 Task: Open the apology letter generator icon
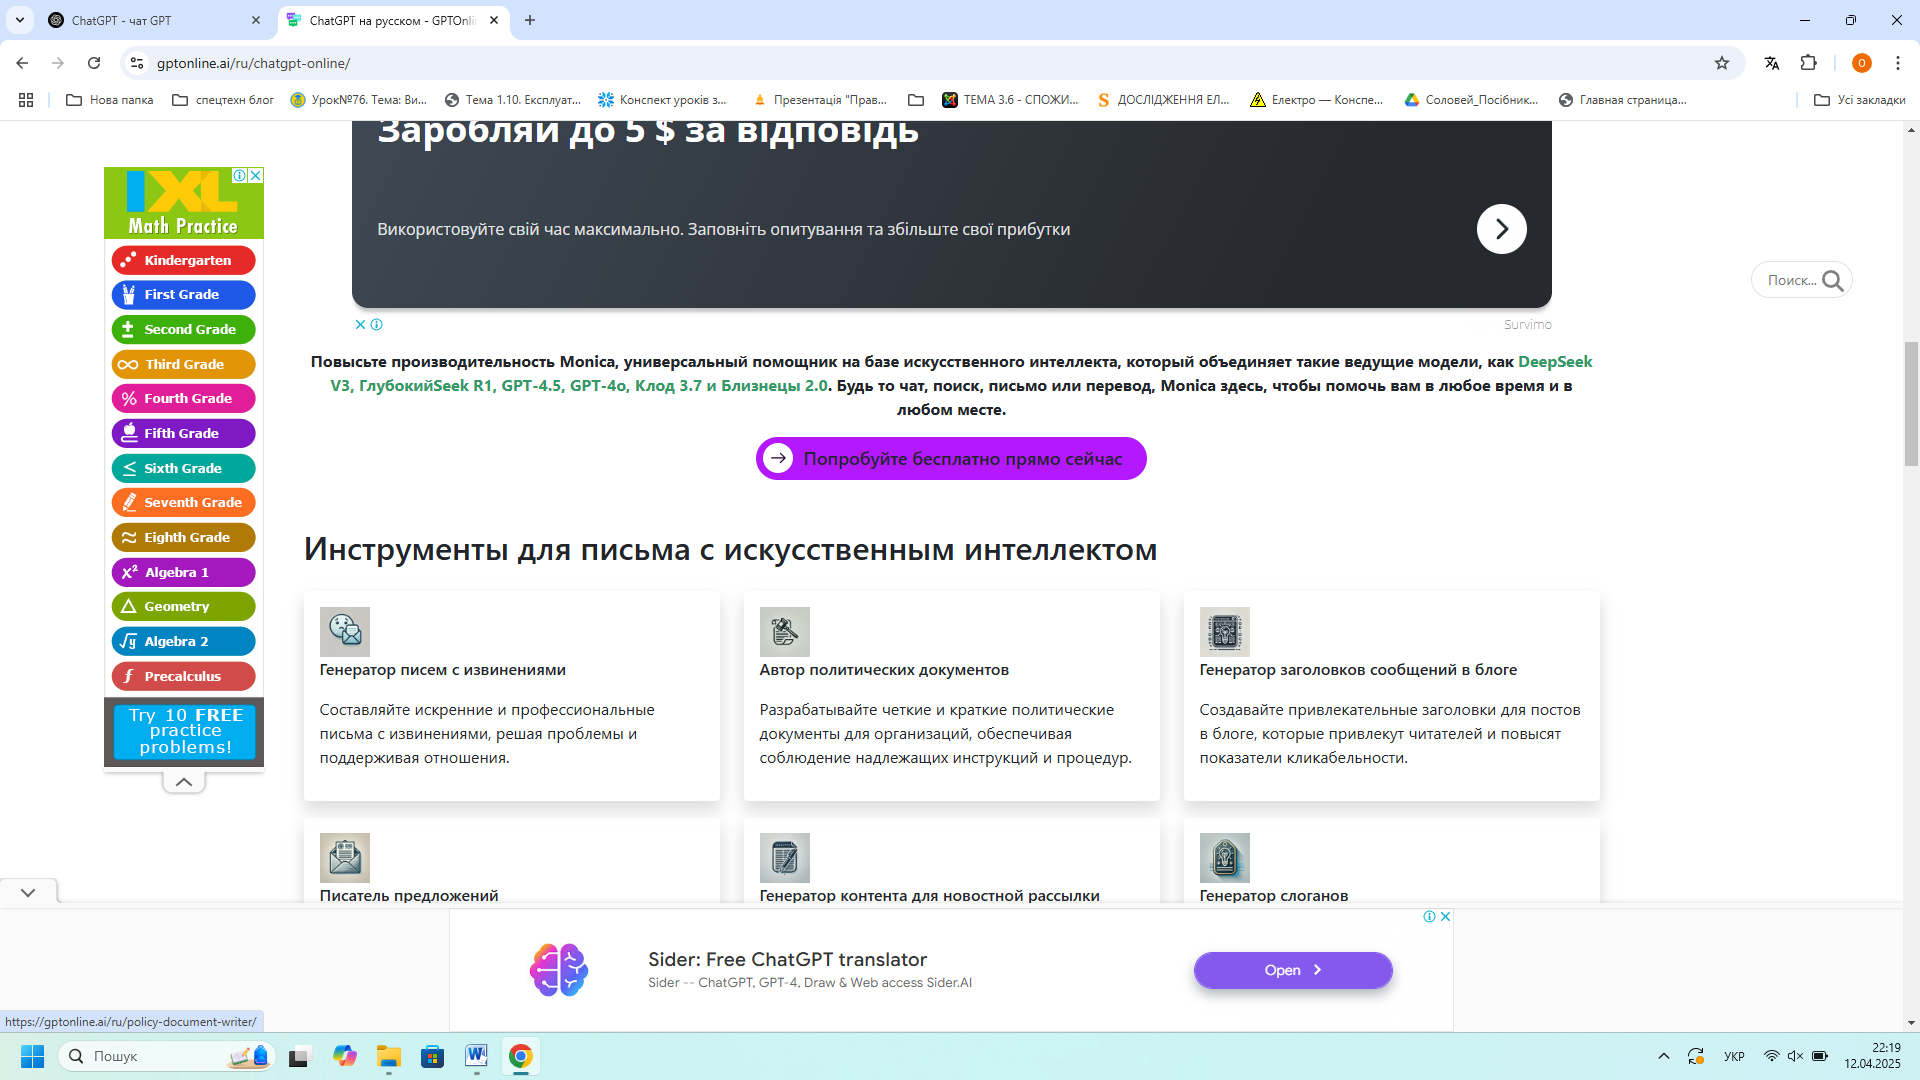coord(345,632)
